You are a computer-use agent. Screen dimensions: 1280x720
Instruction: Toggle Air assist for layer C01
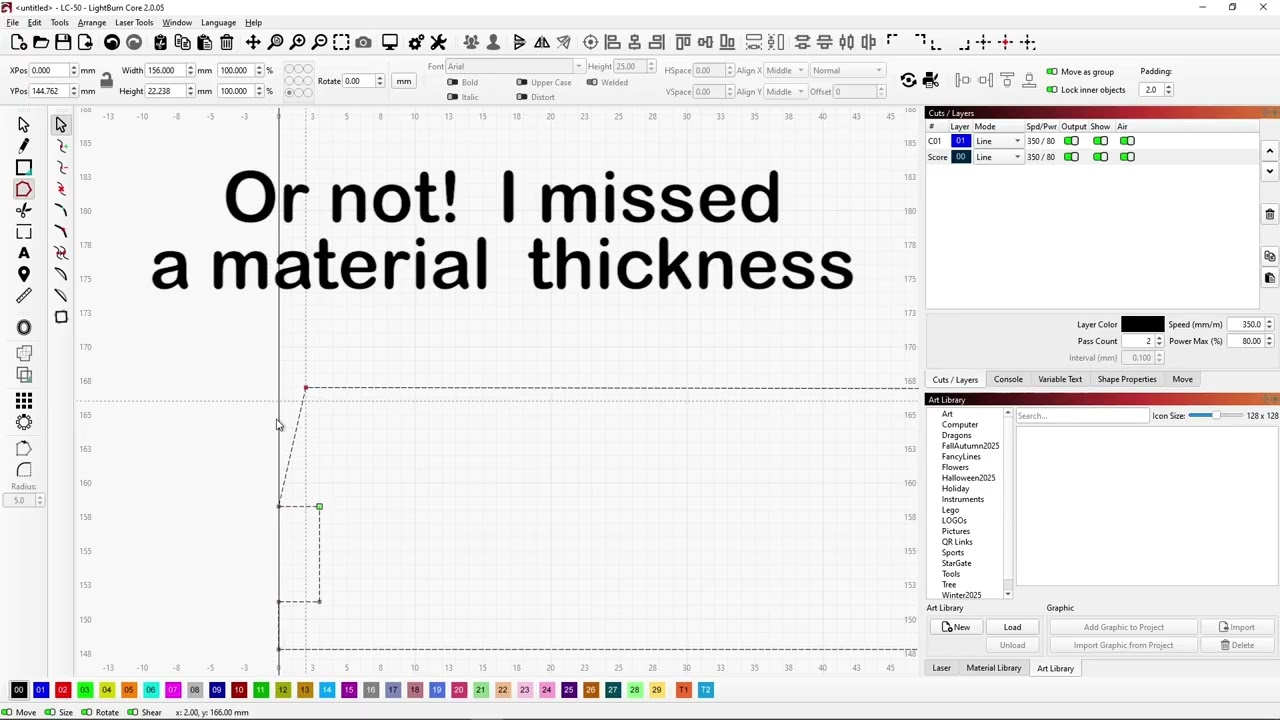click(x=1127, y=141)
